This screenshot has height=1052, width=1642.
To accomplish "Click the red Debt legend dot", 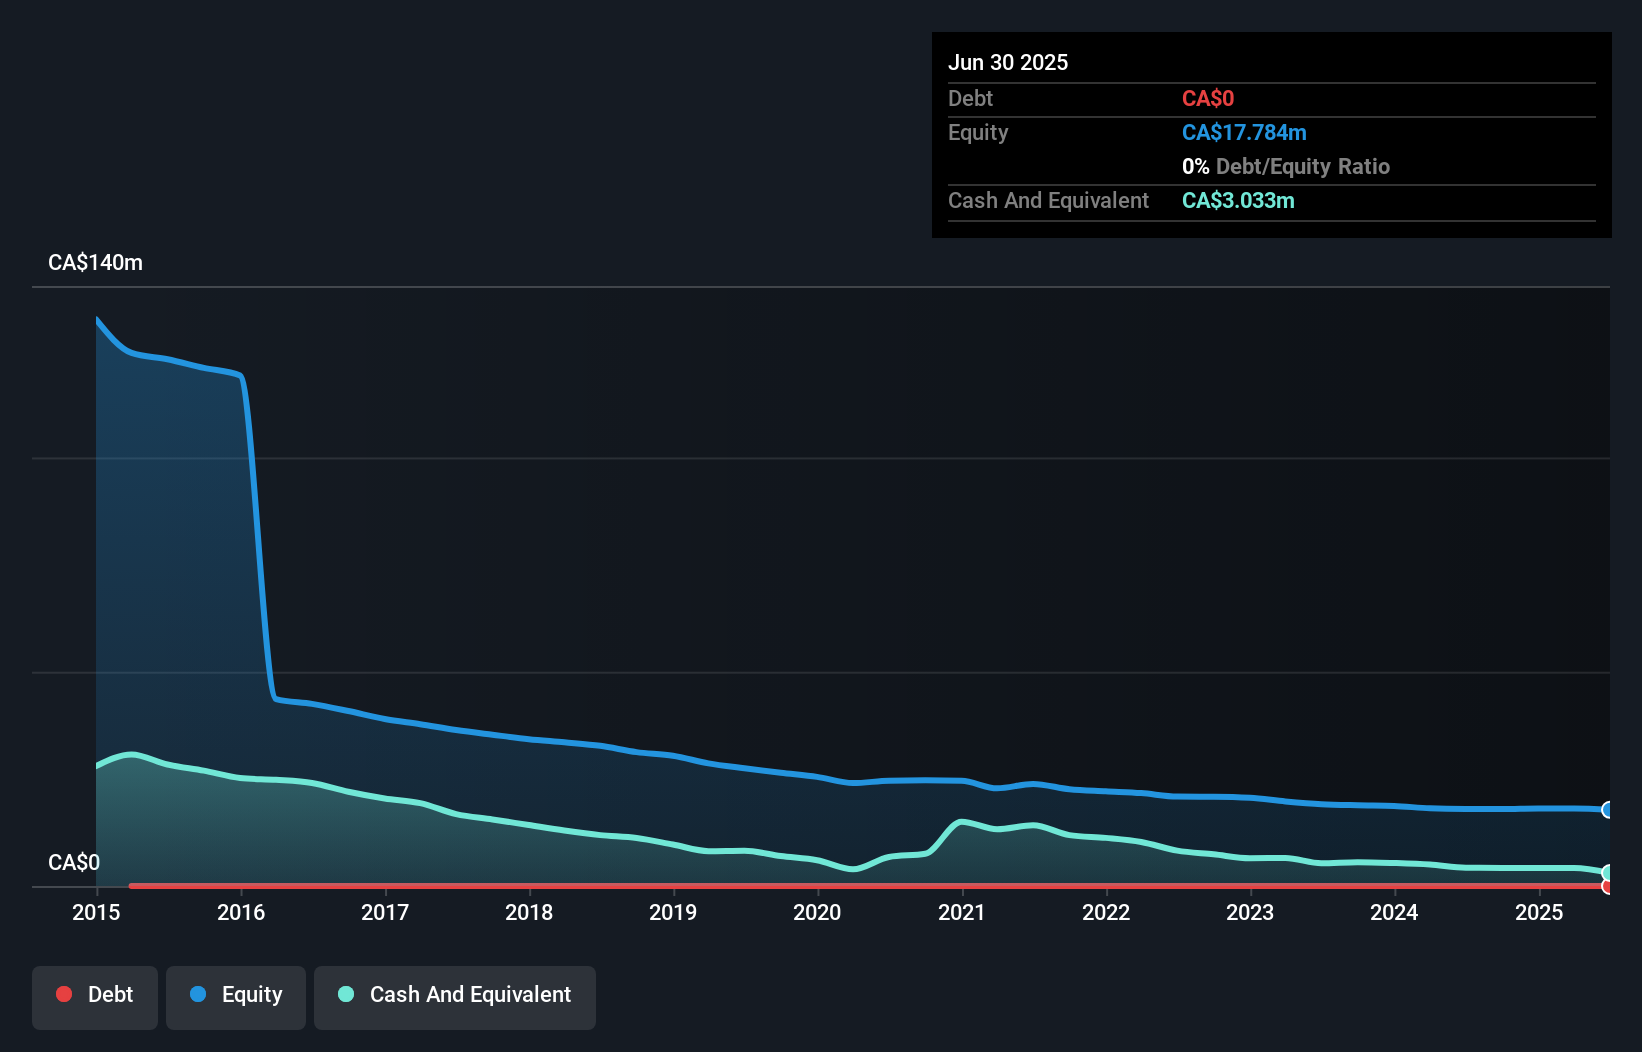I will [63, 994].
